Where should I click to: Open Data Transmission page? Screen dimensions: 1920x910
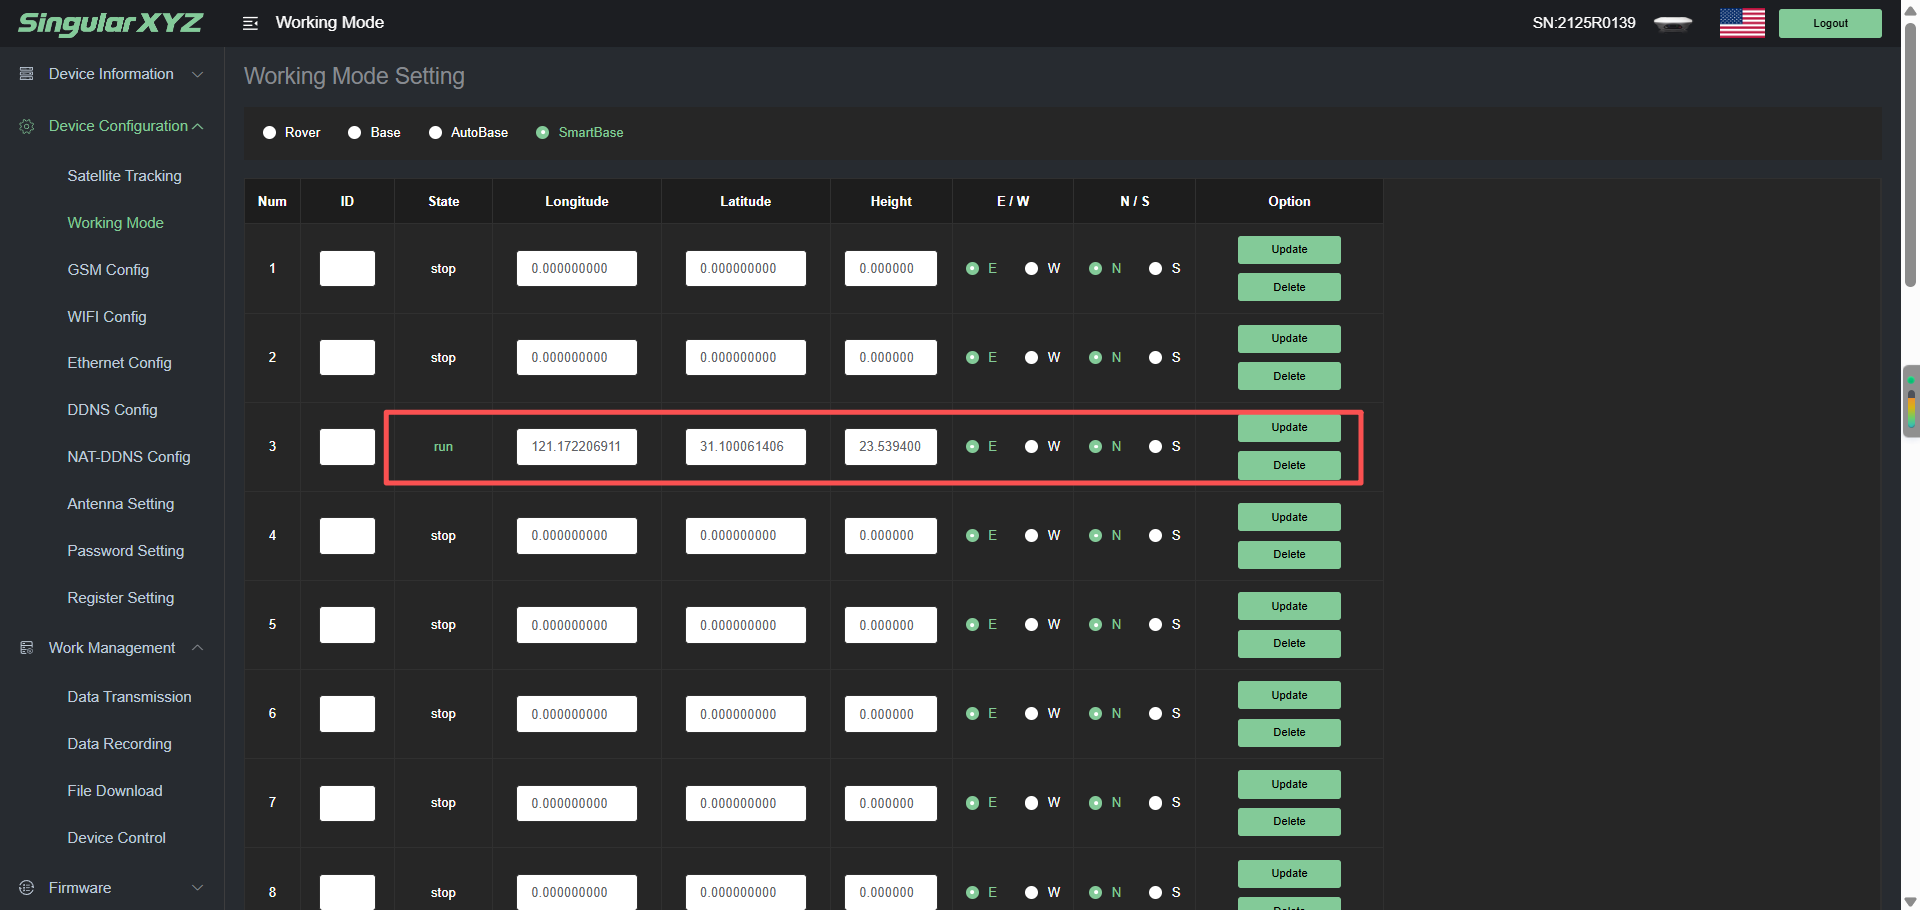coord(129,697)
